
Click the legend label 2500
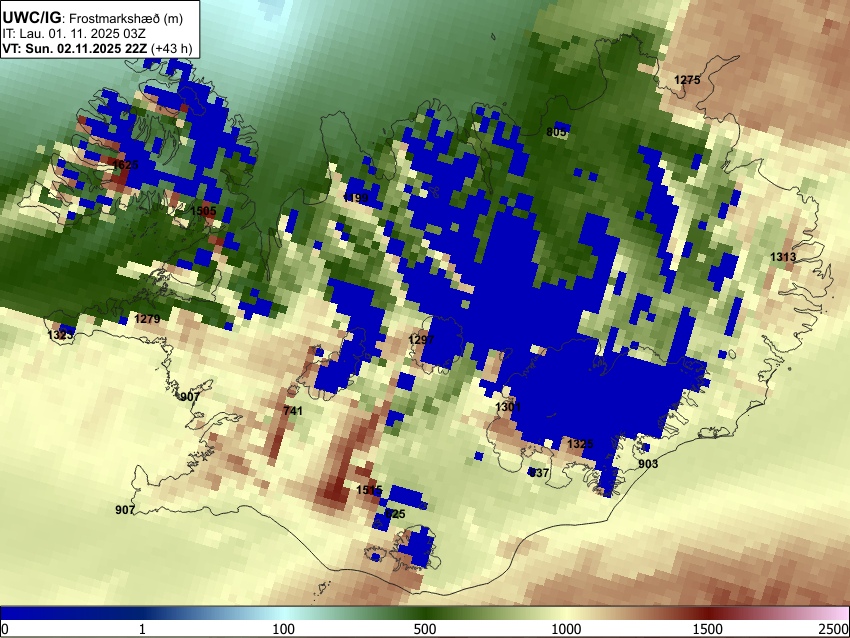tap(834, 629)
